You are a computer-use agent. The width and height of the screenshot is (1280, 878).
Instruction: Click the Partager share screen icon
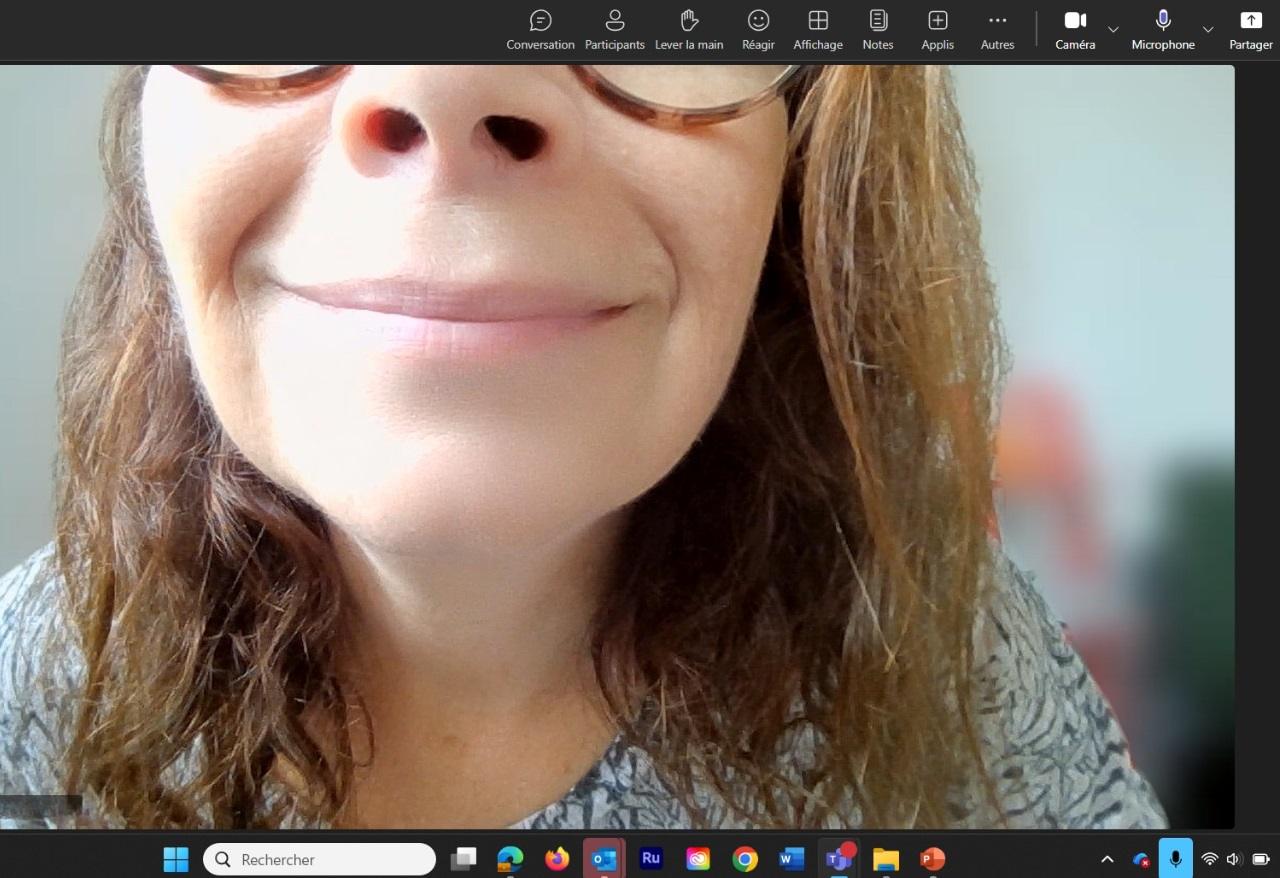click(1250, 30)
